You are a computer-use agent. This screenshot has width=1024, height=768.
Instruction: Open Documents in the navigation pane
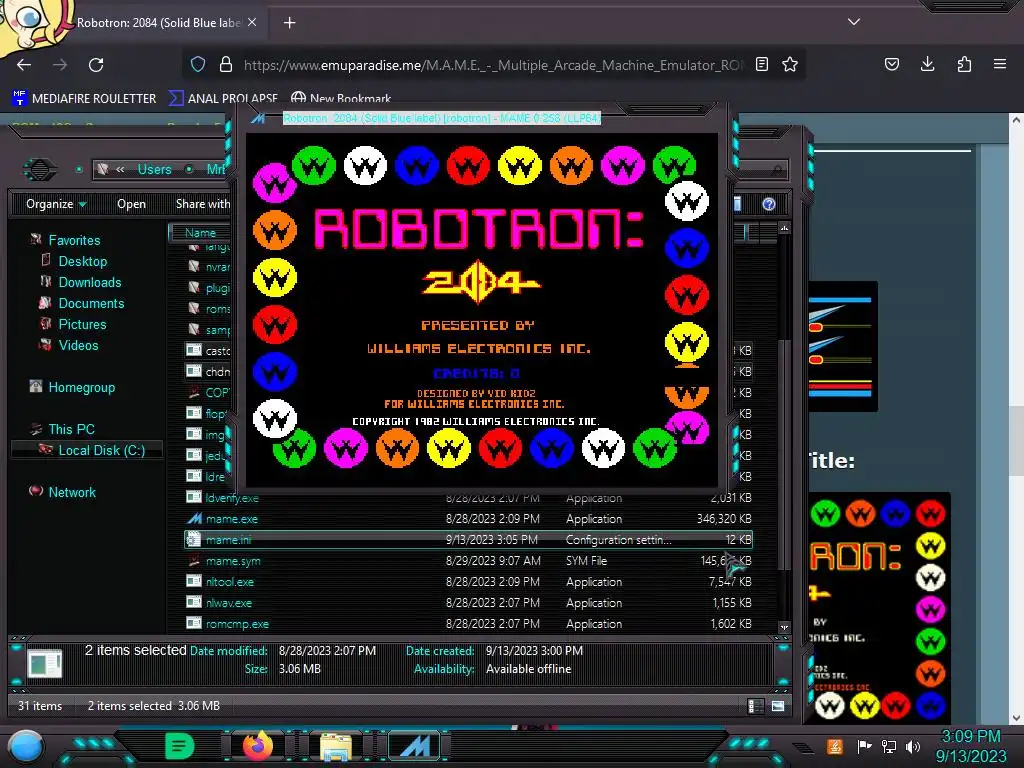91,303
